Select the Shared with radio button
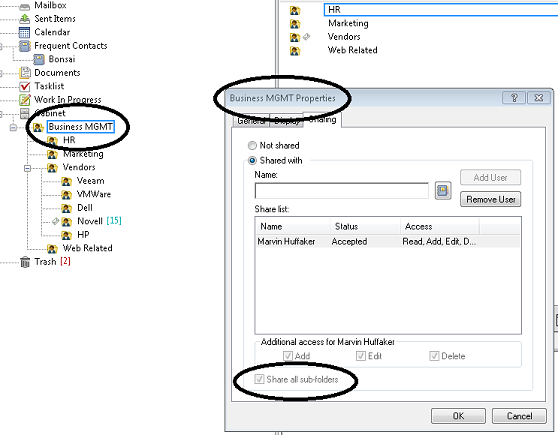558x435 pixels. tap(252, 161)
